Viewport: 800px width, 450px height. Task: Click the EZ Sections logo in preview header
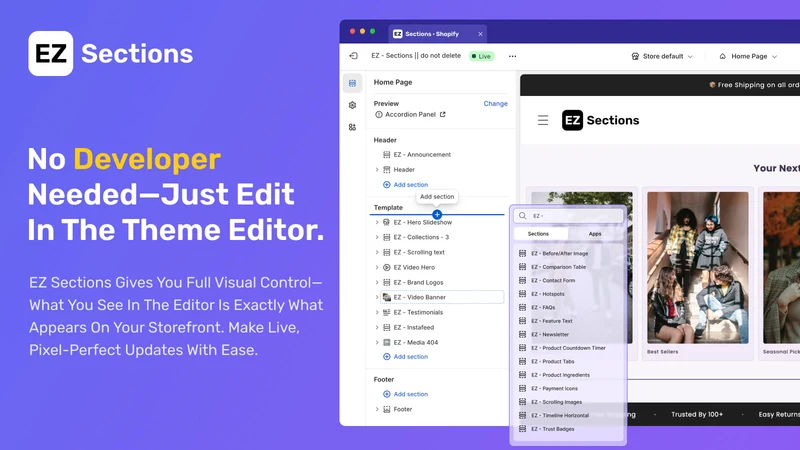coord(601,120)
